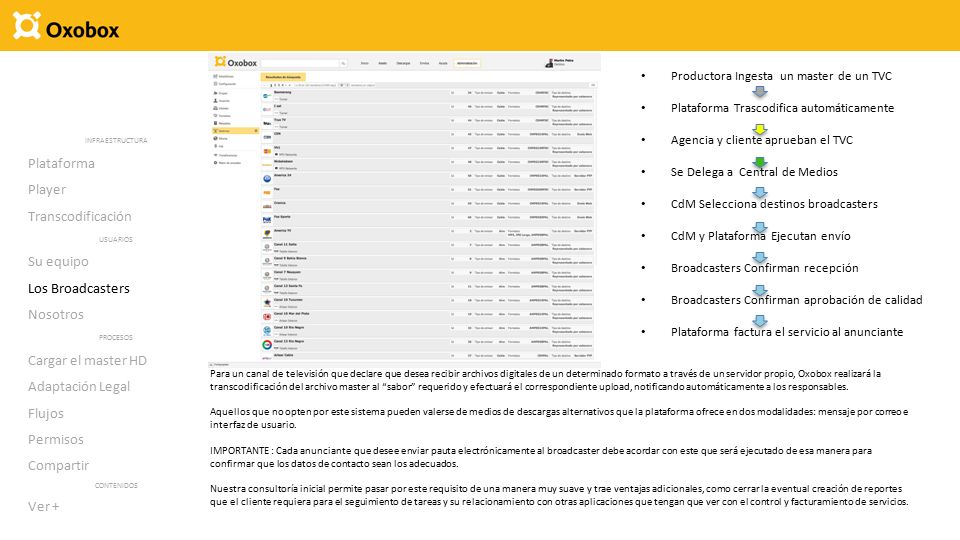Image resolution: width=960 pixels, height=540 pixels.
Task: Click the Canal 9 Bahia Blanca logo
Action: coord(267,261)
